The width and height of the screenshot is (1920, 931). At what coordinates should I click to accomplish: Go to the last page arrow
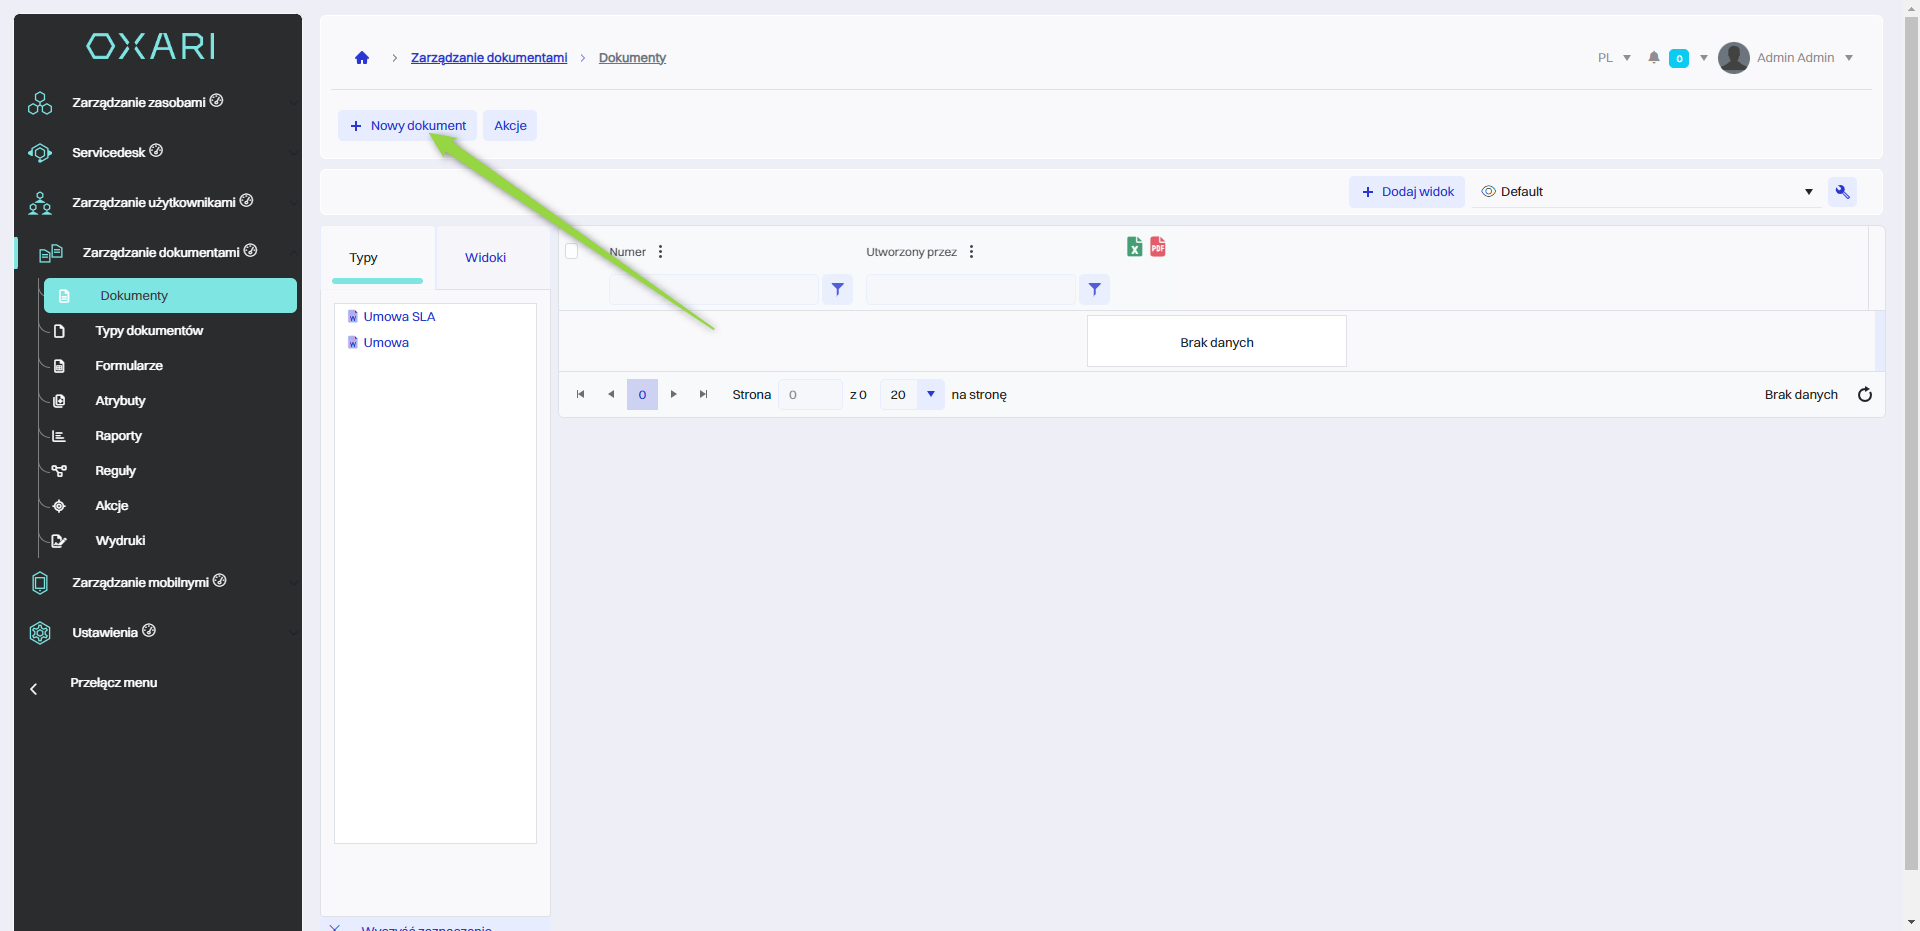tap(704, 395)
